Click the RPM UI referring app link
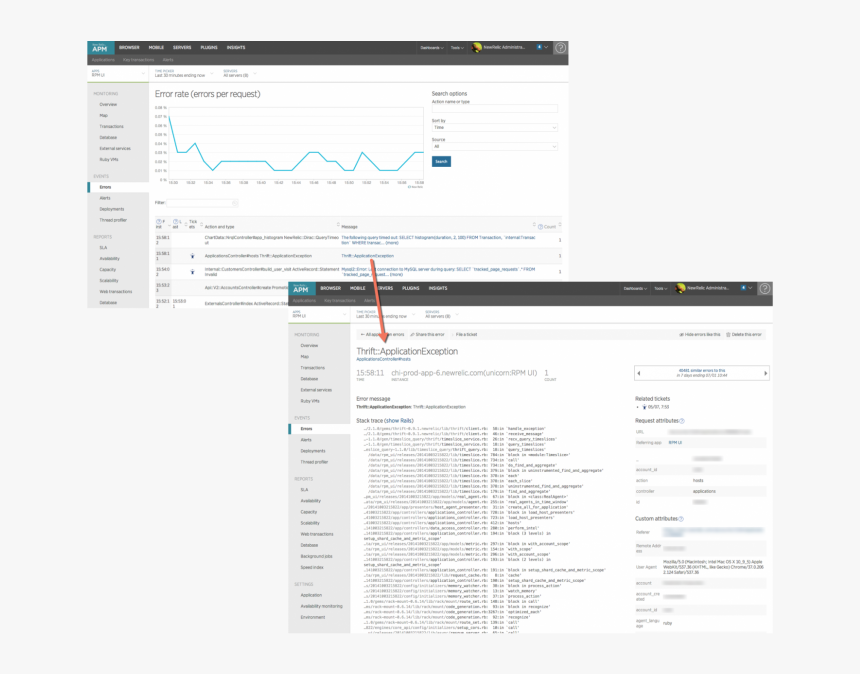860x674 pixels. tap(675, 443)
